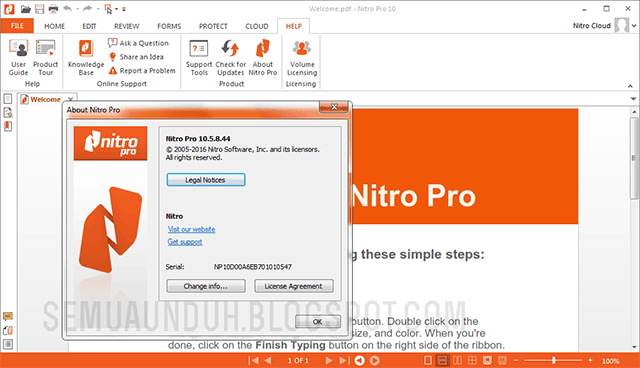Switch to the HOME tab
The width and height of the screenshot is (640, 368).
(x=54, y=26)
